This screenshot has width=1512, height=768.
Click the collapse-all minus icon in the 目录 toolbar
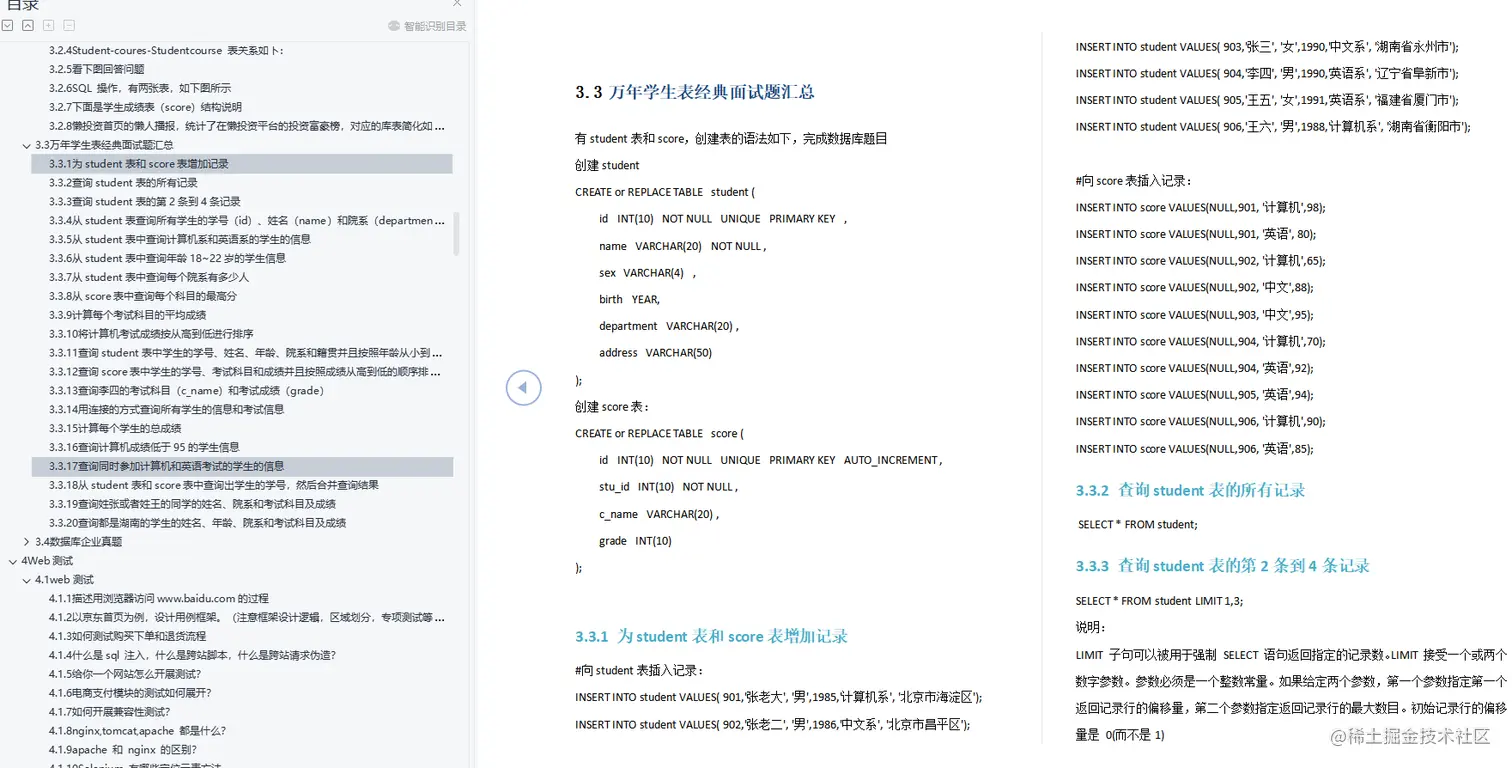pyautogui.click(x=68, y=24)
